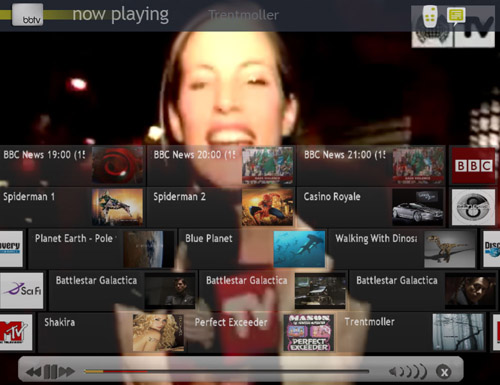The height and width of the screenshot is (385, 500).
Task: Click the now playing header label
Action: [121, 15]
